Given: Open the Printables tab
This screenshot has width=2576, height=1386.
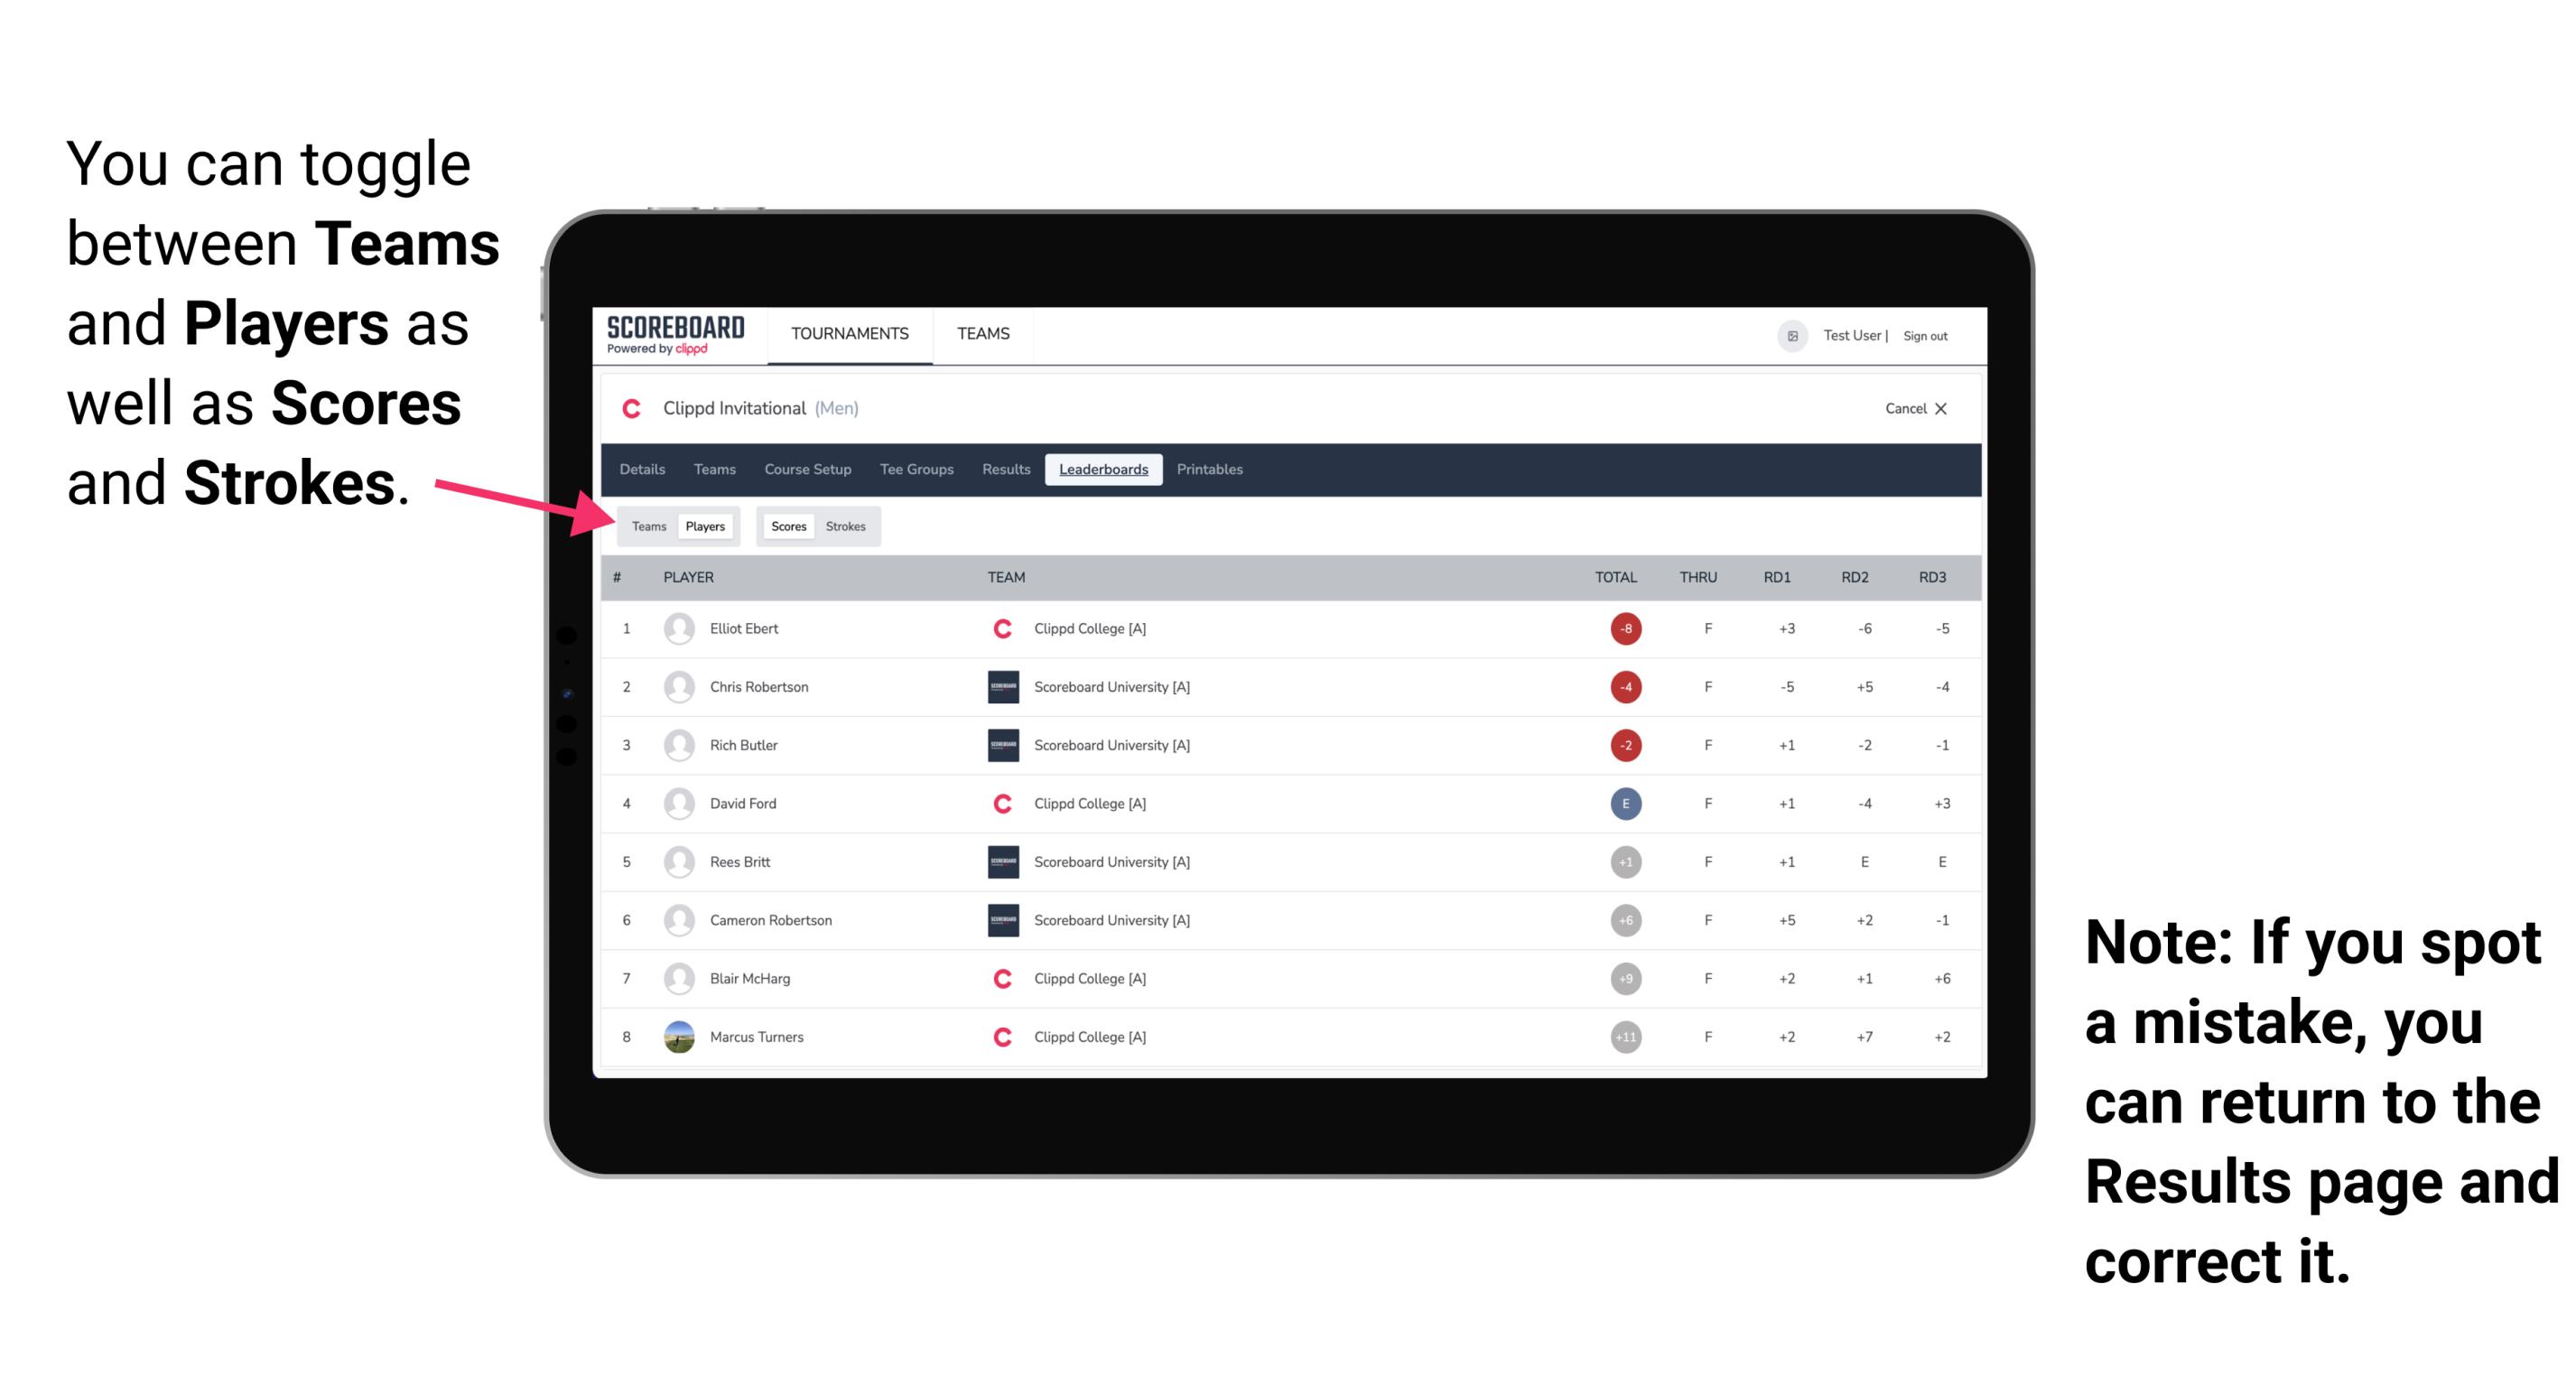Looking at the screenshot, I should [1211, 468].
